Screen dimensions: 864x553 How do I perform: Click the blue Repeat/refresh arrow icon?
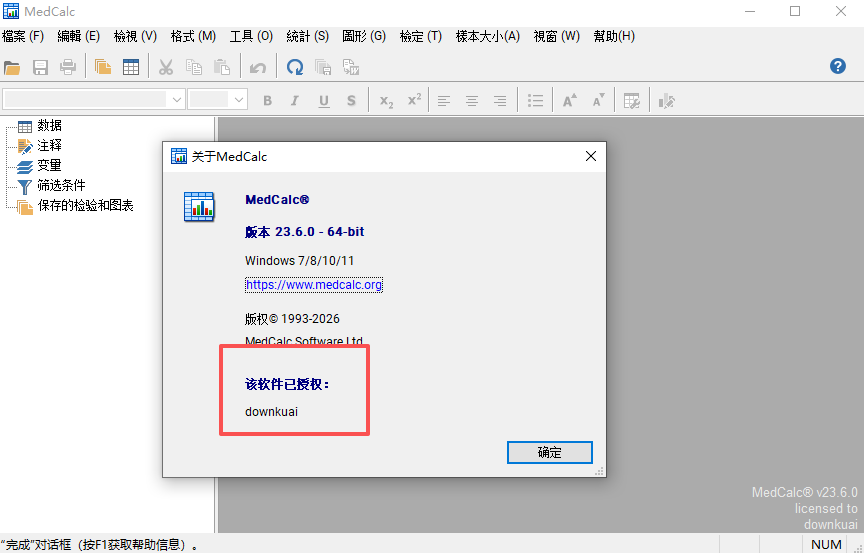(x=295, y=68)
